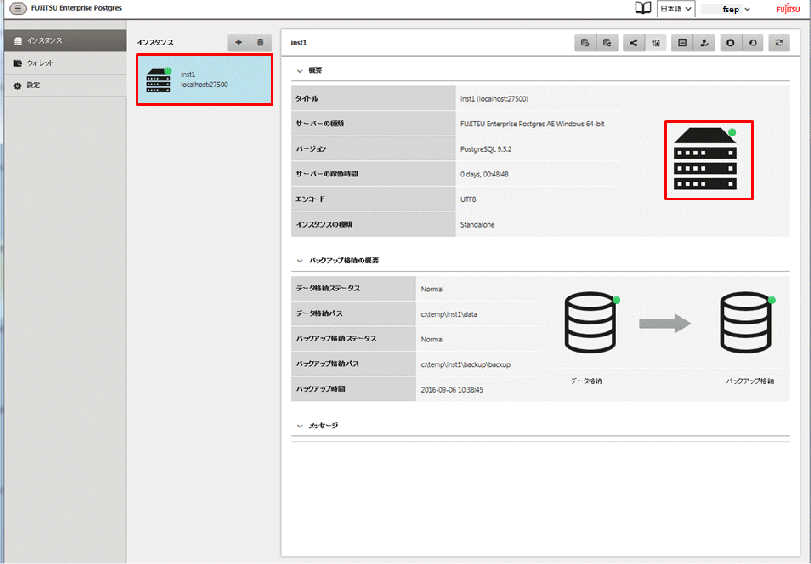Click the inst1 heading in detail panel
This screenshot has height=564, width=811.
coord(298,42)
